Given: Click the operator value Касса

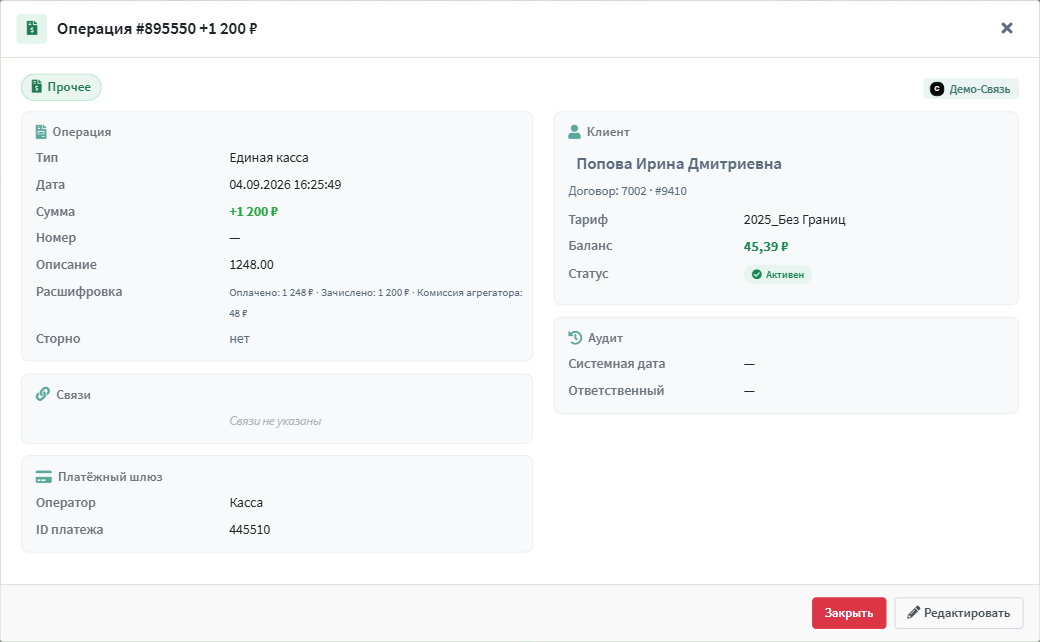Looking at the screenshot, I should [x=246, y=503].
